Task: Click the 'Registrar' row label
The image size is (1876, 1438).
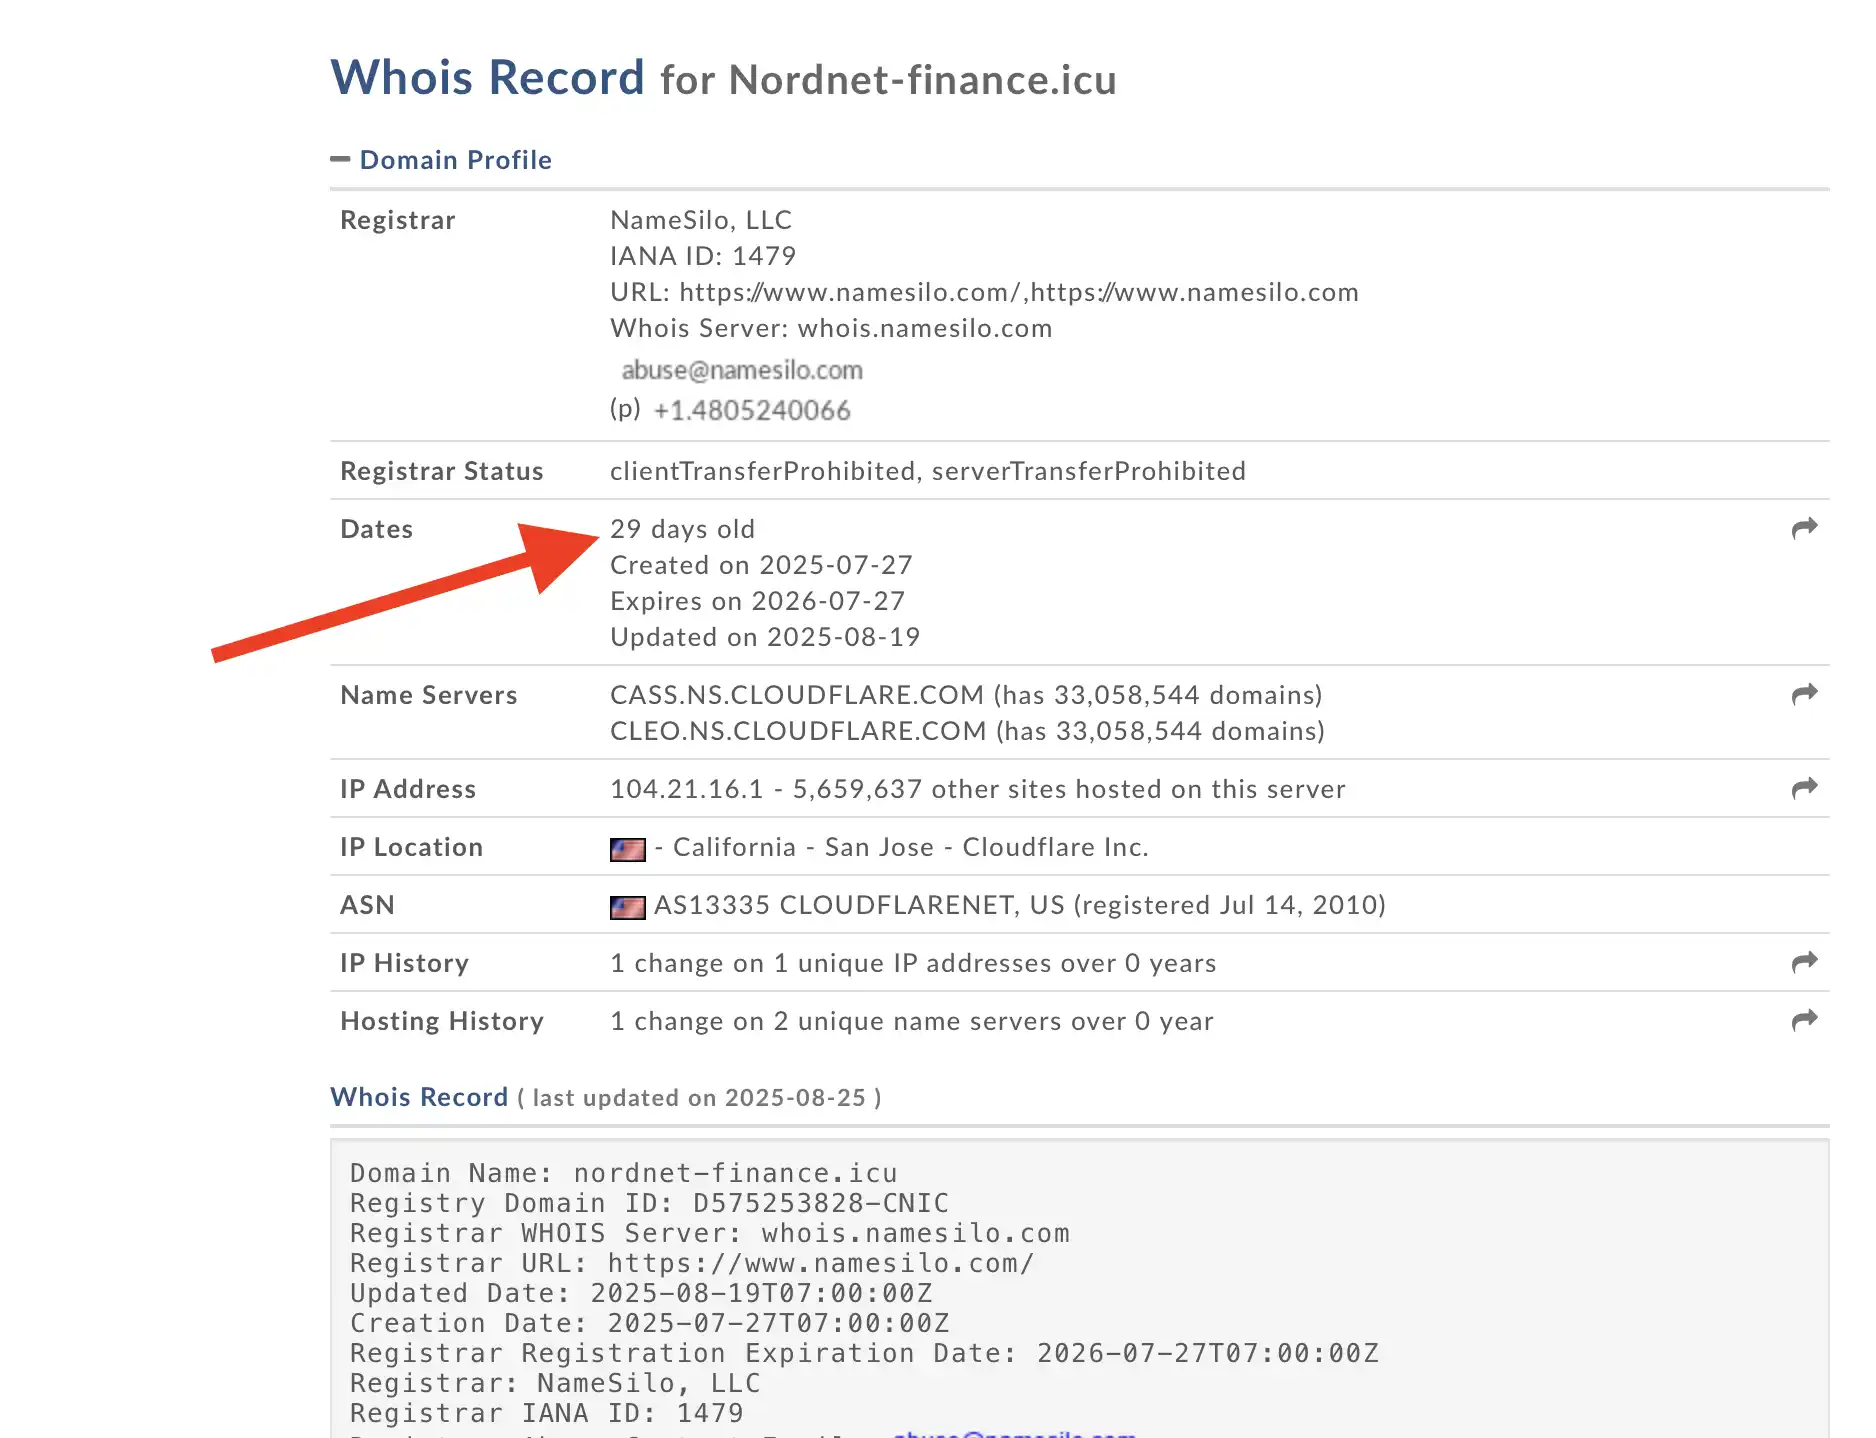Action: (397, 220)
